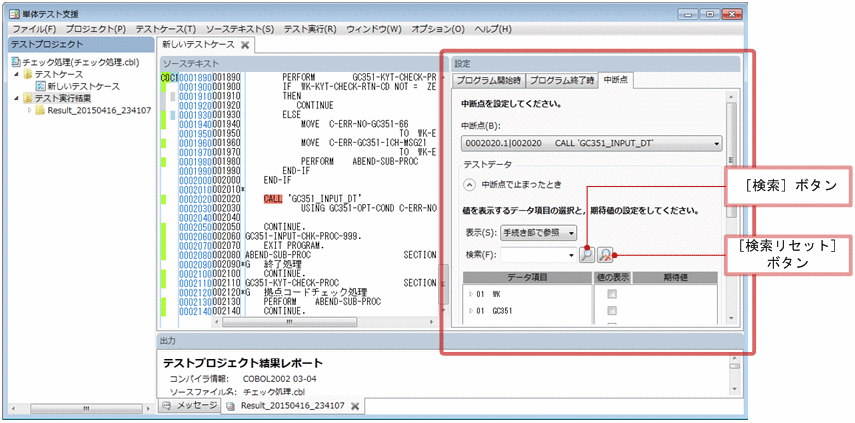855x423 pixels.
Task: Select the 中断点 tab
Action: (x=615, y=80)
